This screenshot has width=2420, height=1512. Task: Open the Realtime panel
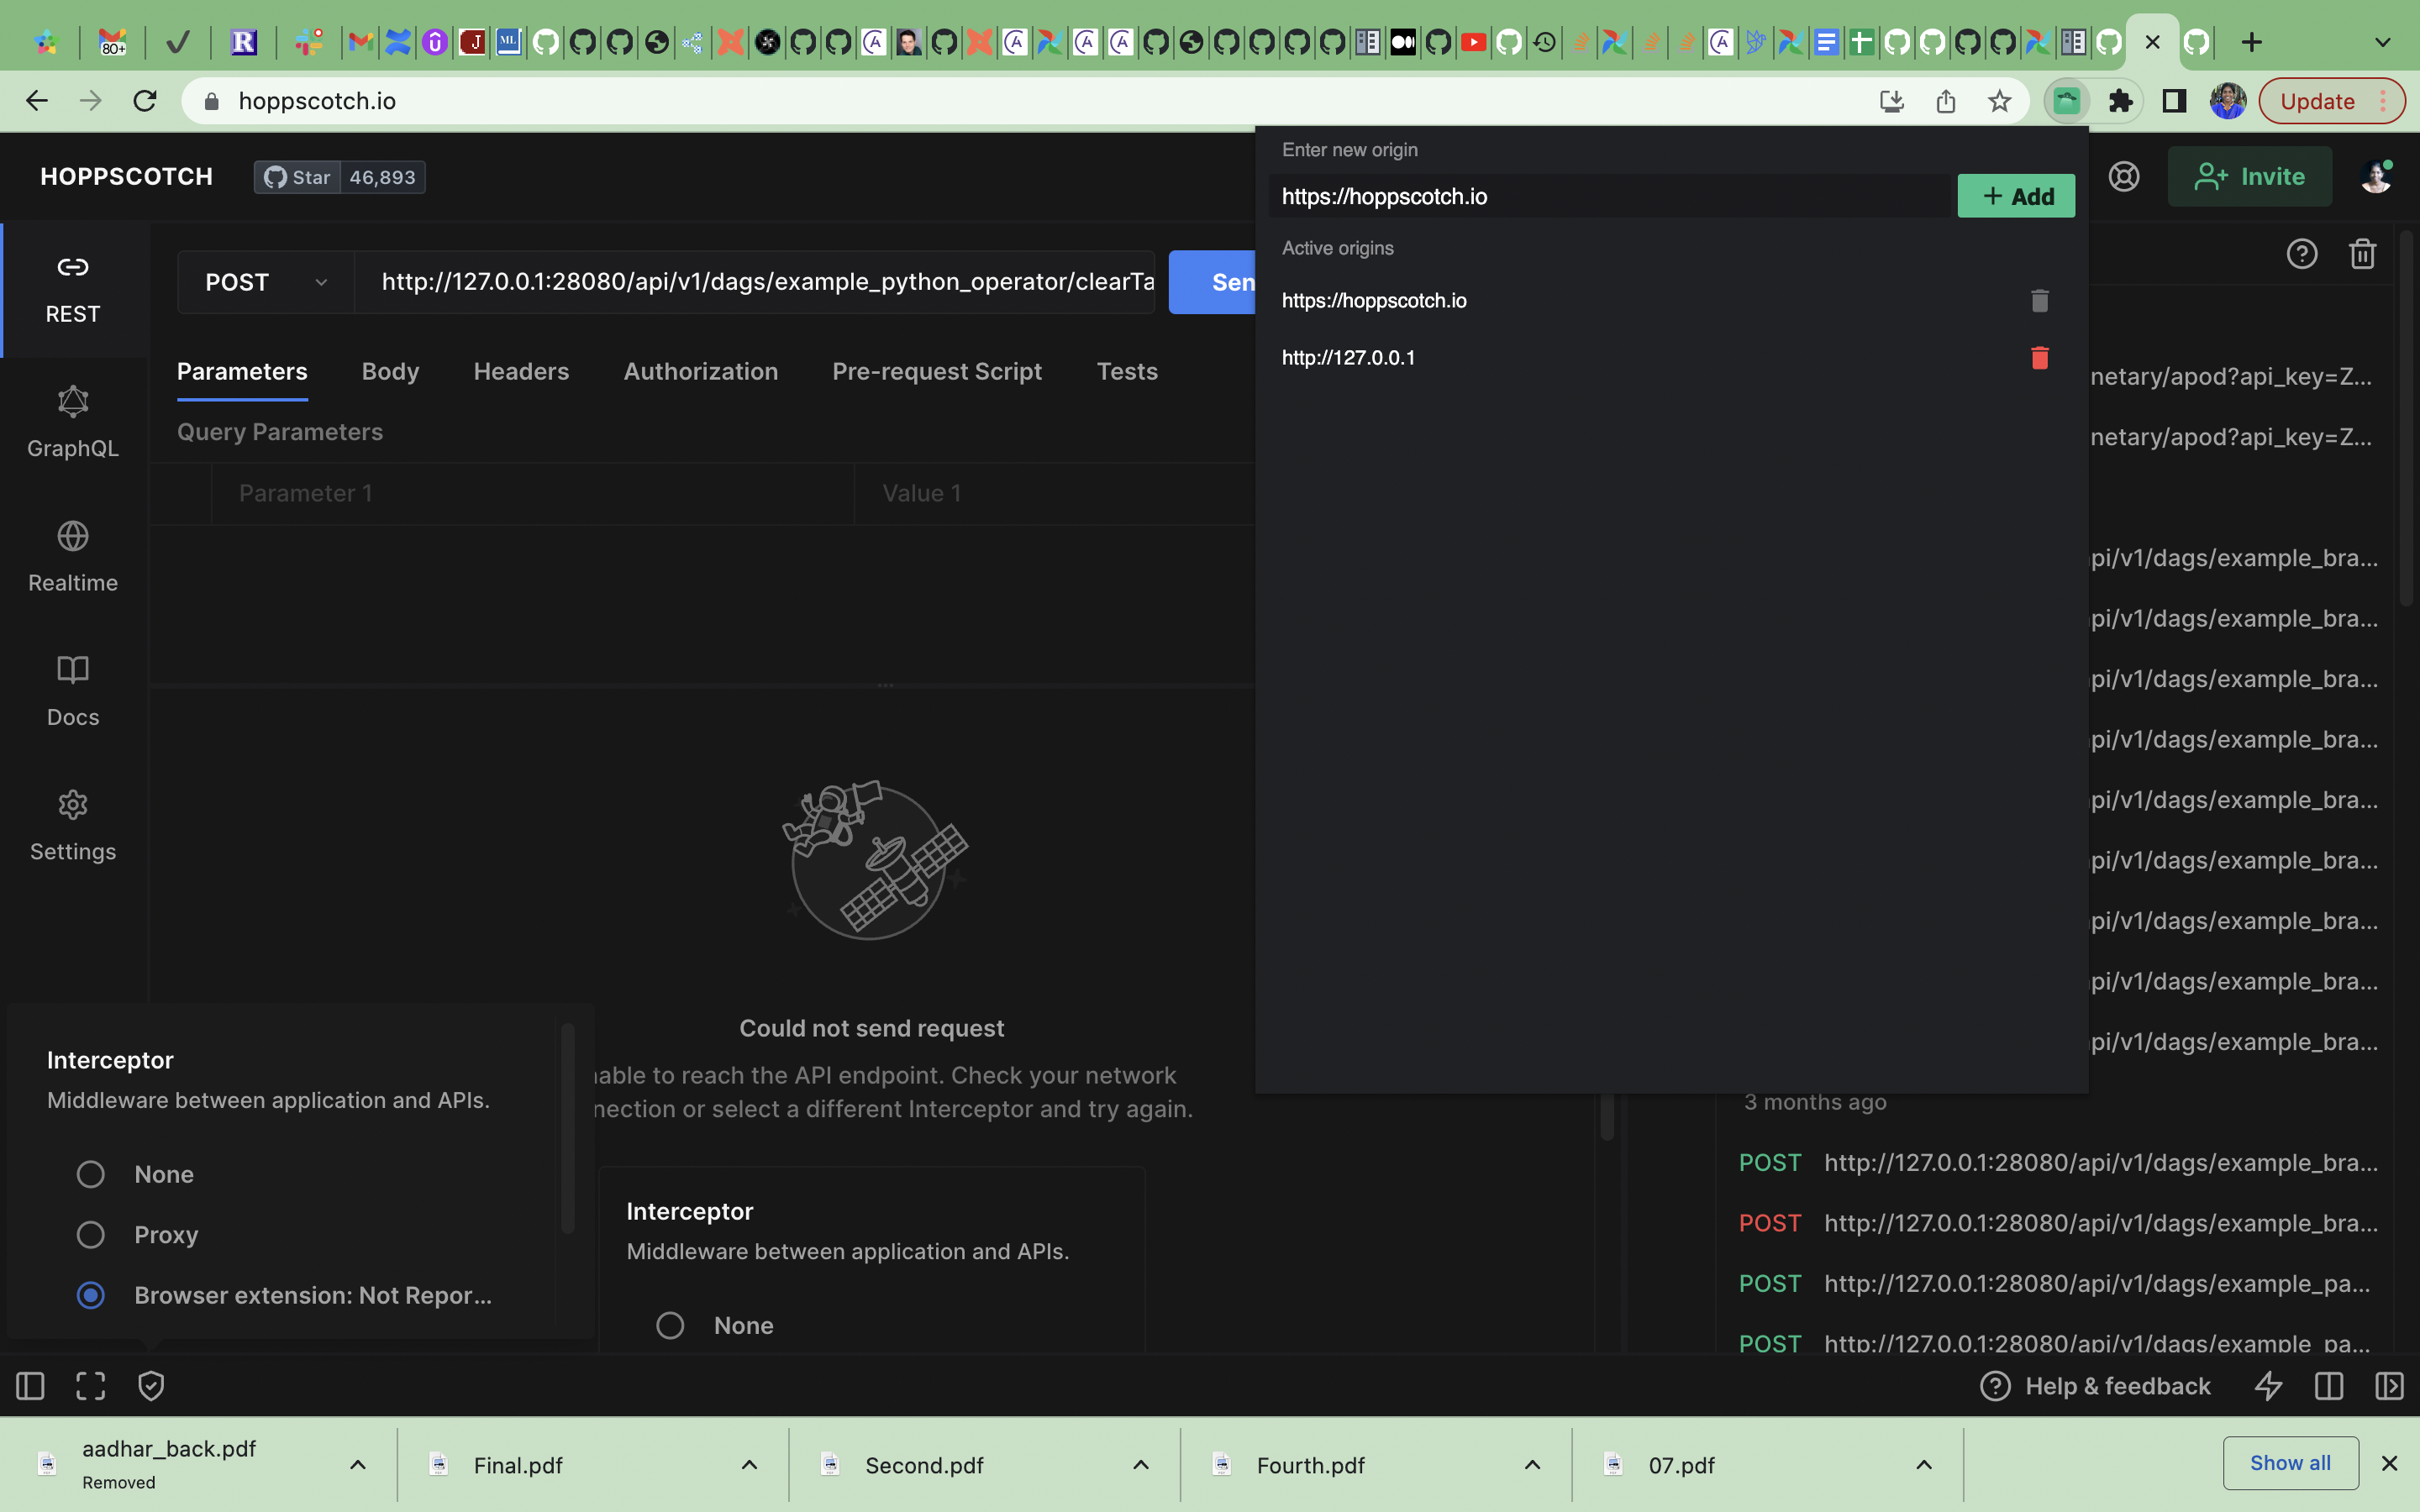click(x=72, y=557)
